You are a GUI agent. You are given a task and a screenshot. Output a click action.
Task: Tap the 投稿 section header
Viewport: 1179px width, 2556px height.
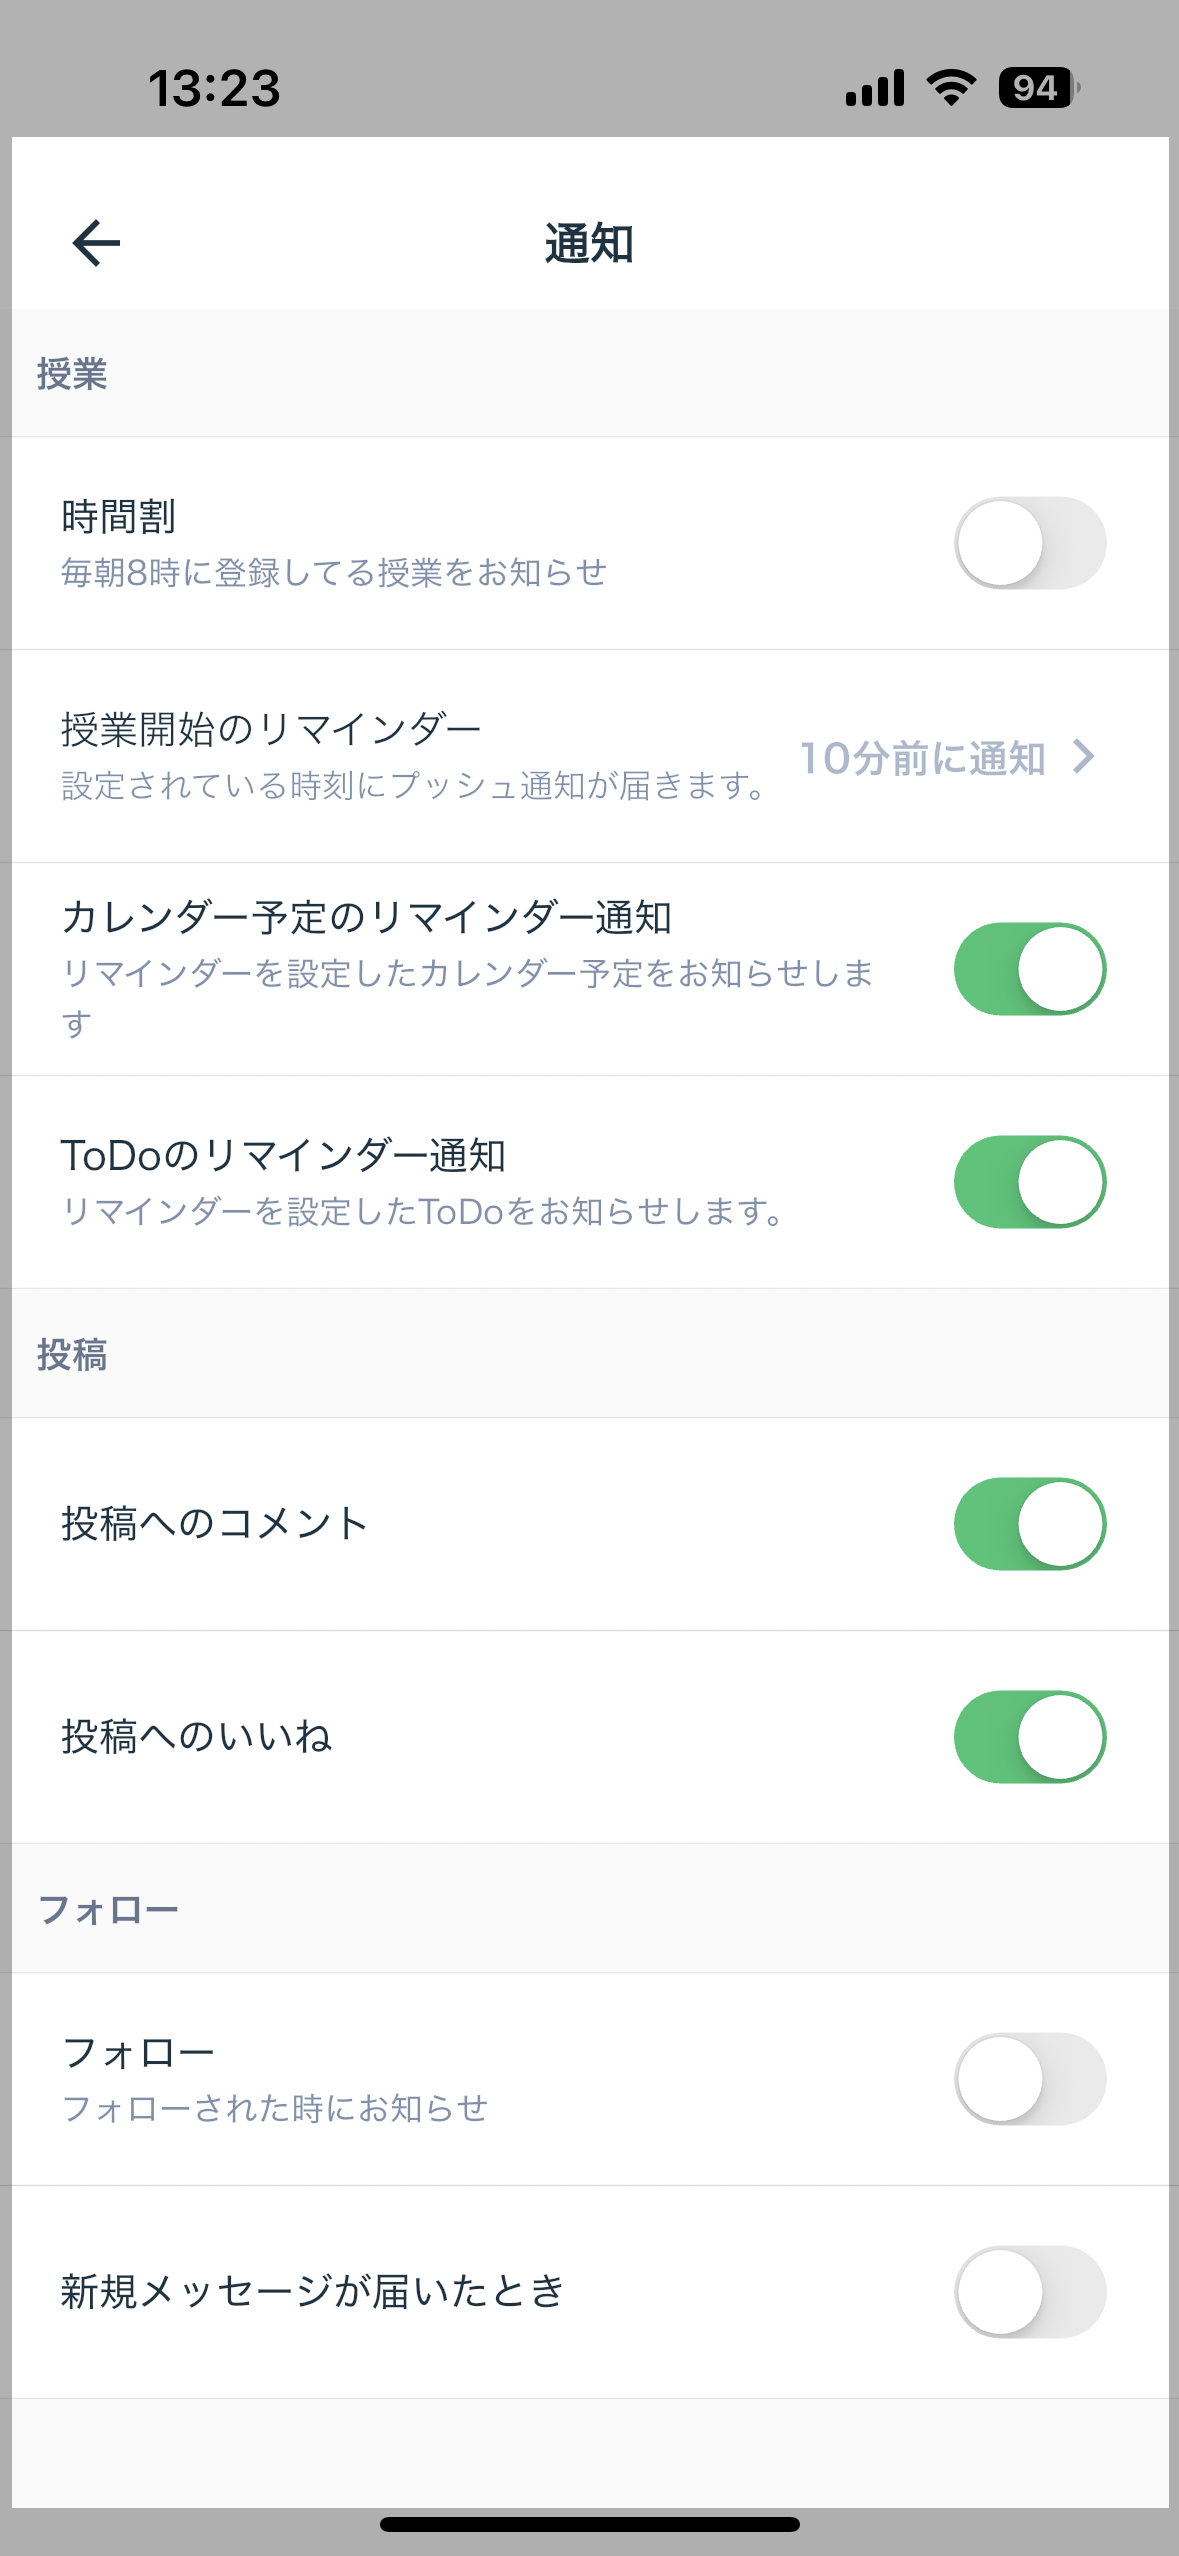point(72,1355)
